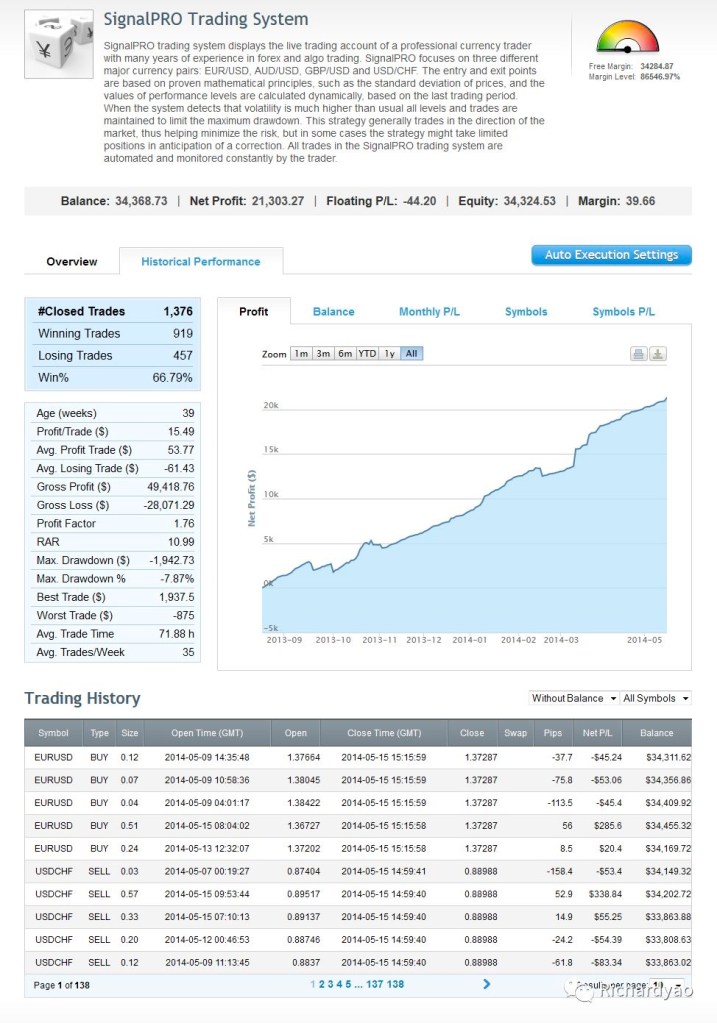This screenshot has width=717, height=1023.
Task: Set chart zoom to YTD
Action: pos(367,354)
